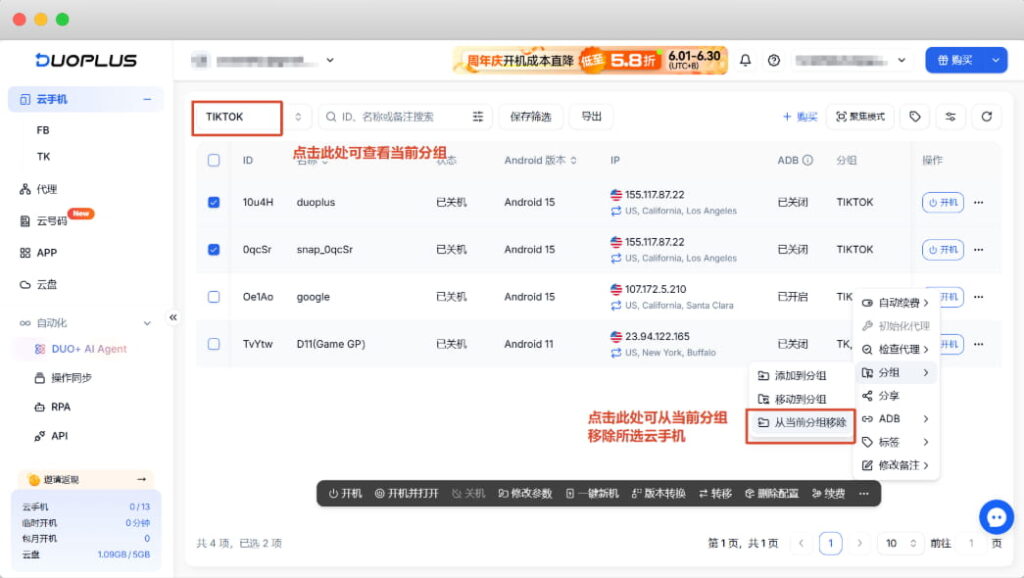Click 转移 in bottom bar
Image resolution: width=1024 pixels, height=578 pixels.
715,494
